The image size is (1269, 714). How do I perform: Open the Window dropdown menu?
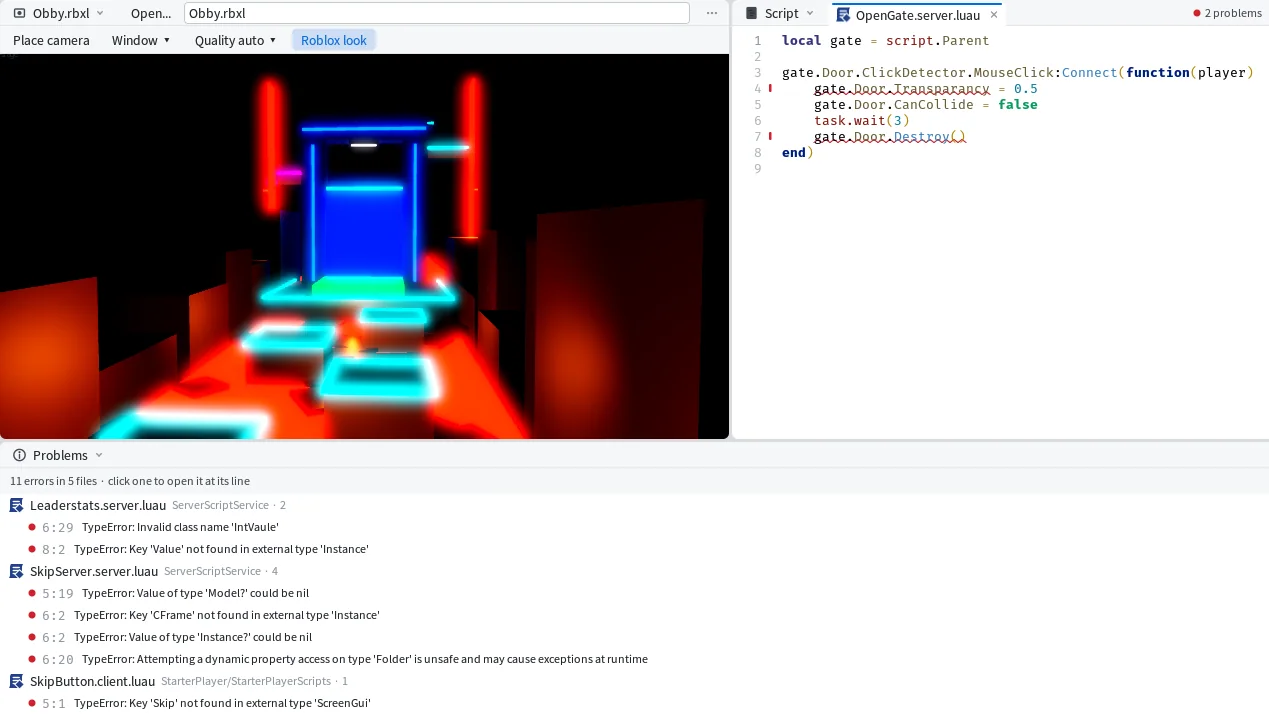coord(141,40)
